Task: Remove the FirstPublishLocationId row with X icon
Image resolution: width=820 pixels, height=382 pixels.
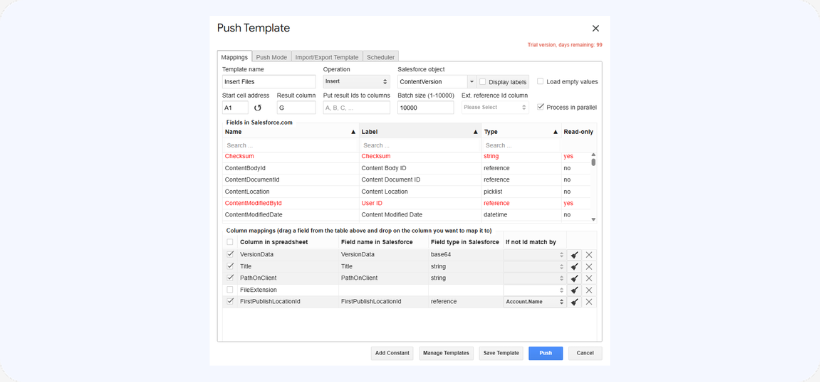Action: 589,302
